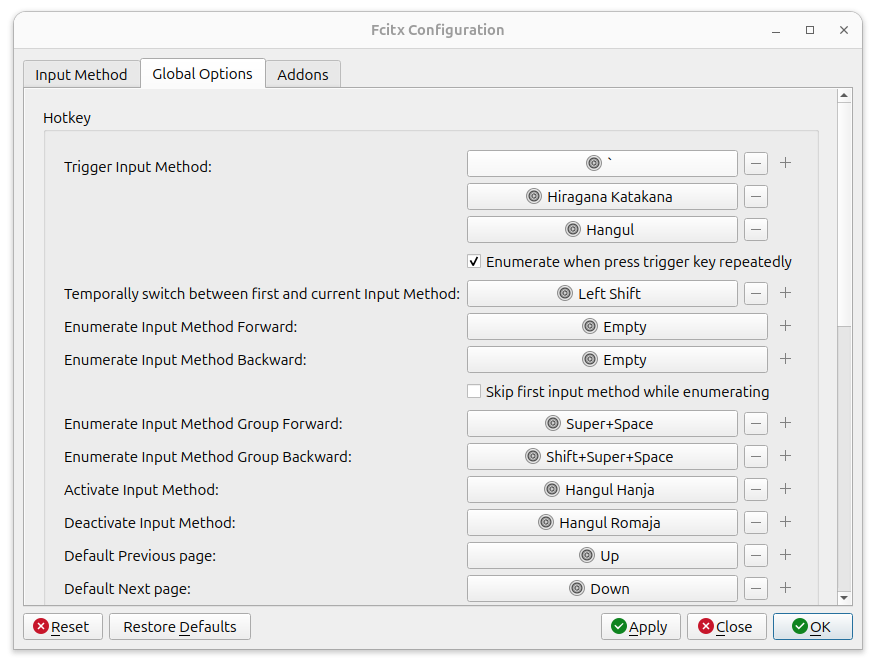Add key for Default Previous page

(x=785, y=555)
